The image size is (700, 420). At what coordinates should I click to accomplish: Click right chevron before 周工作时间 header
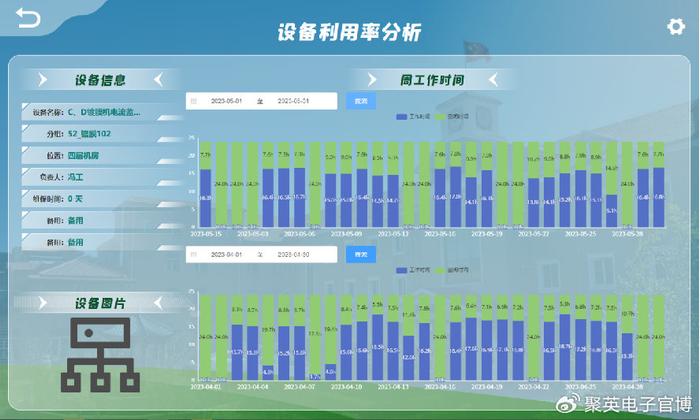point(372,80)
